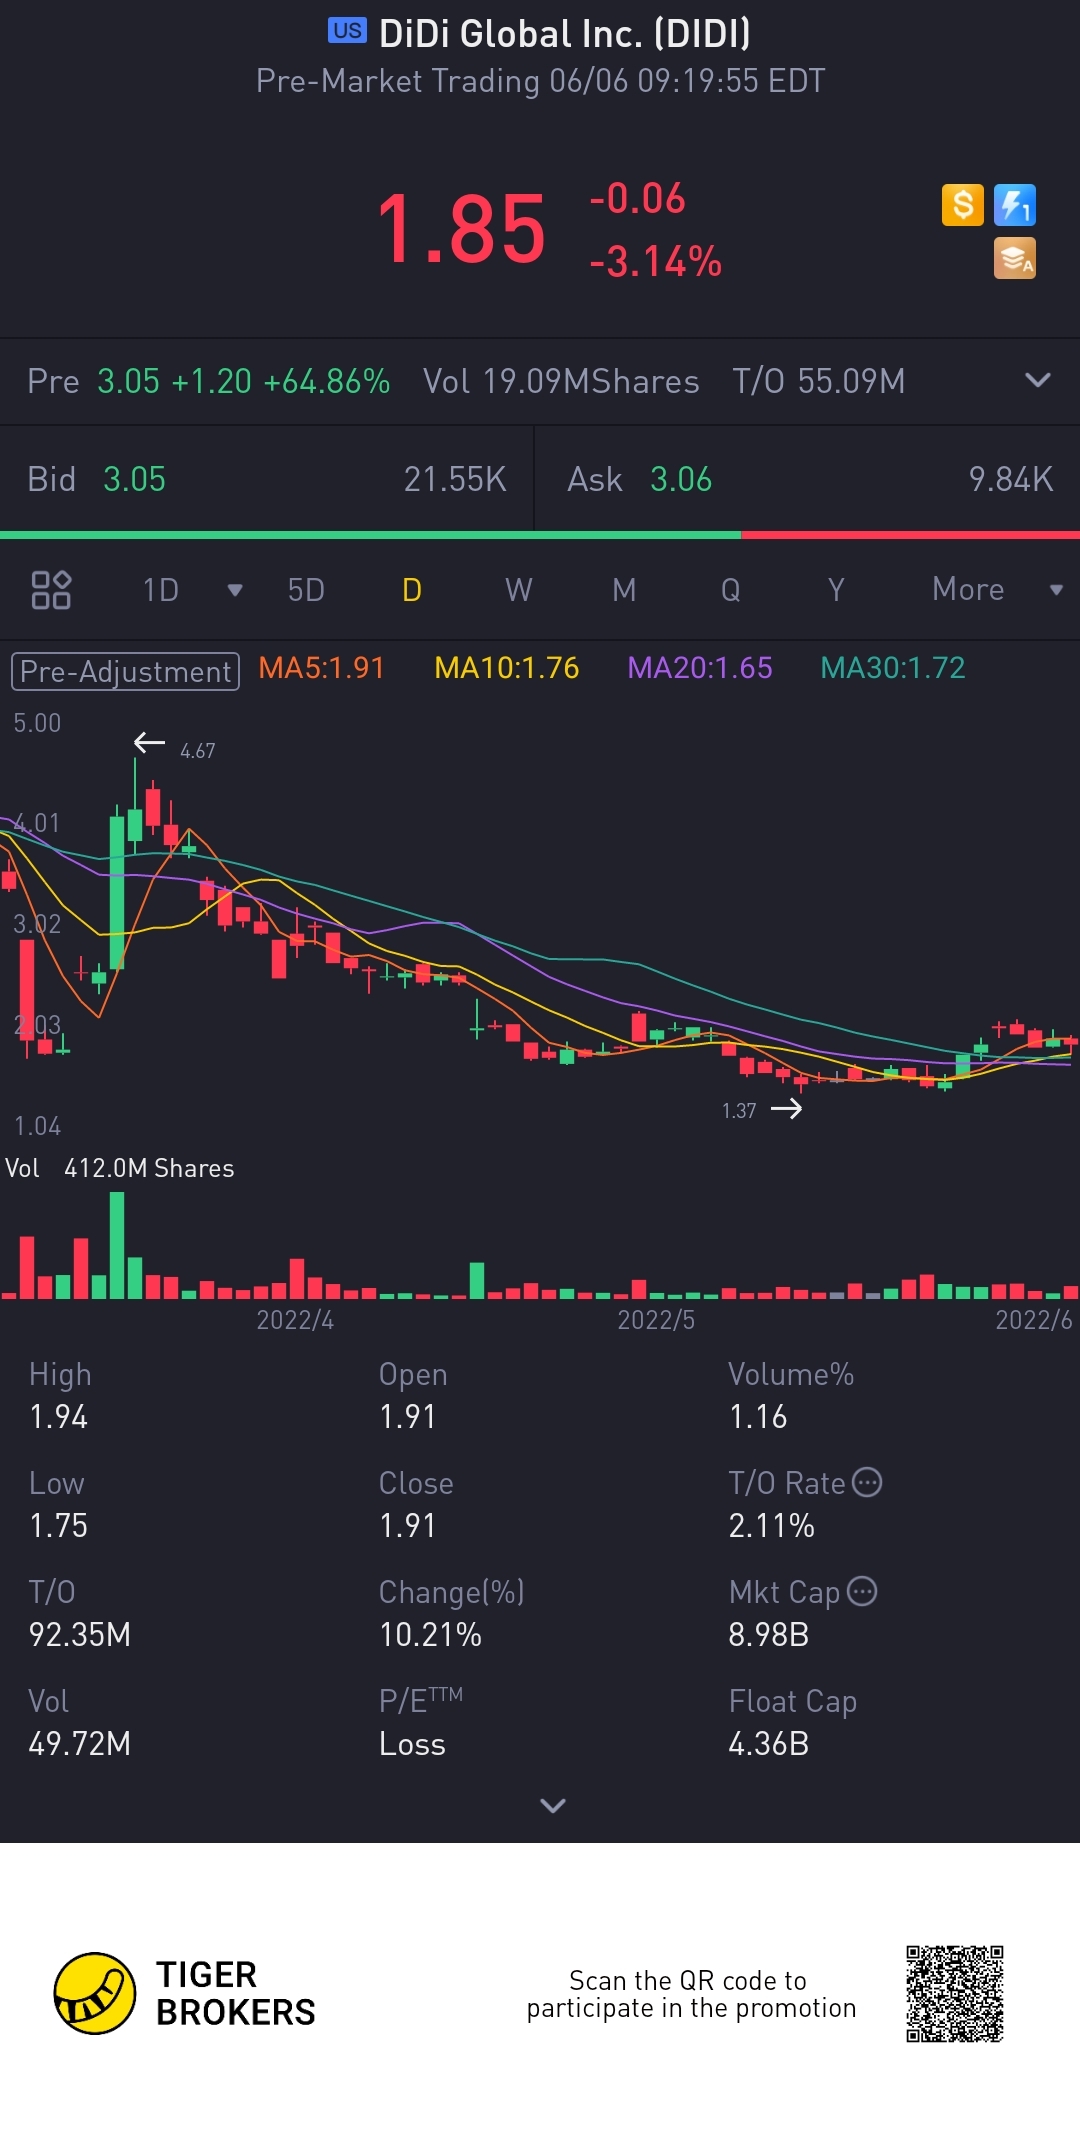The image size is (1080, 2145).
Task: Tap the +64.86% pre-market change
Action: 327,381
